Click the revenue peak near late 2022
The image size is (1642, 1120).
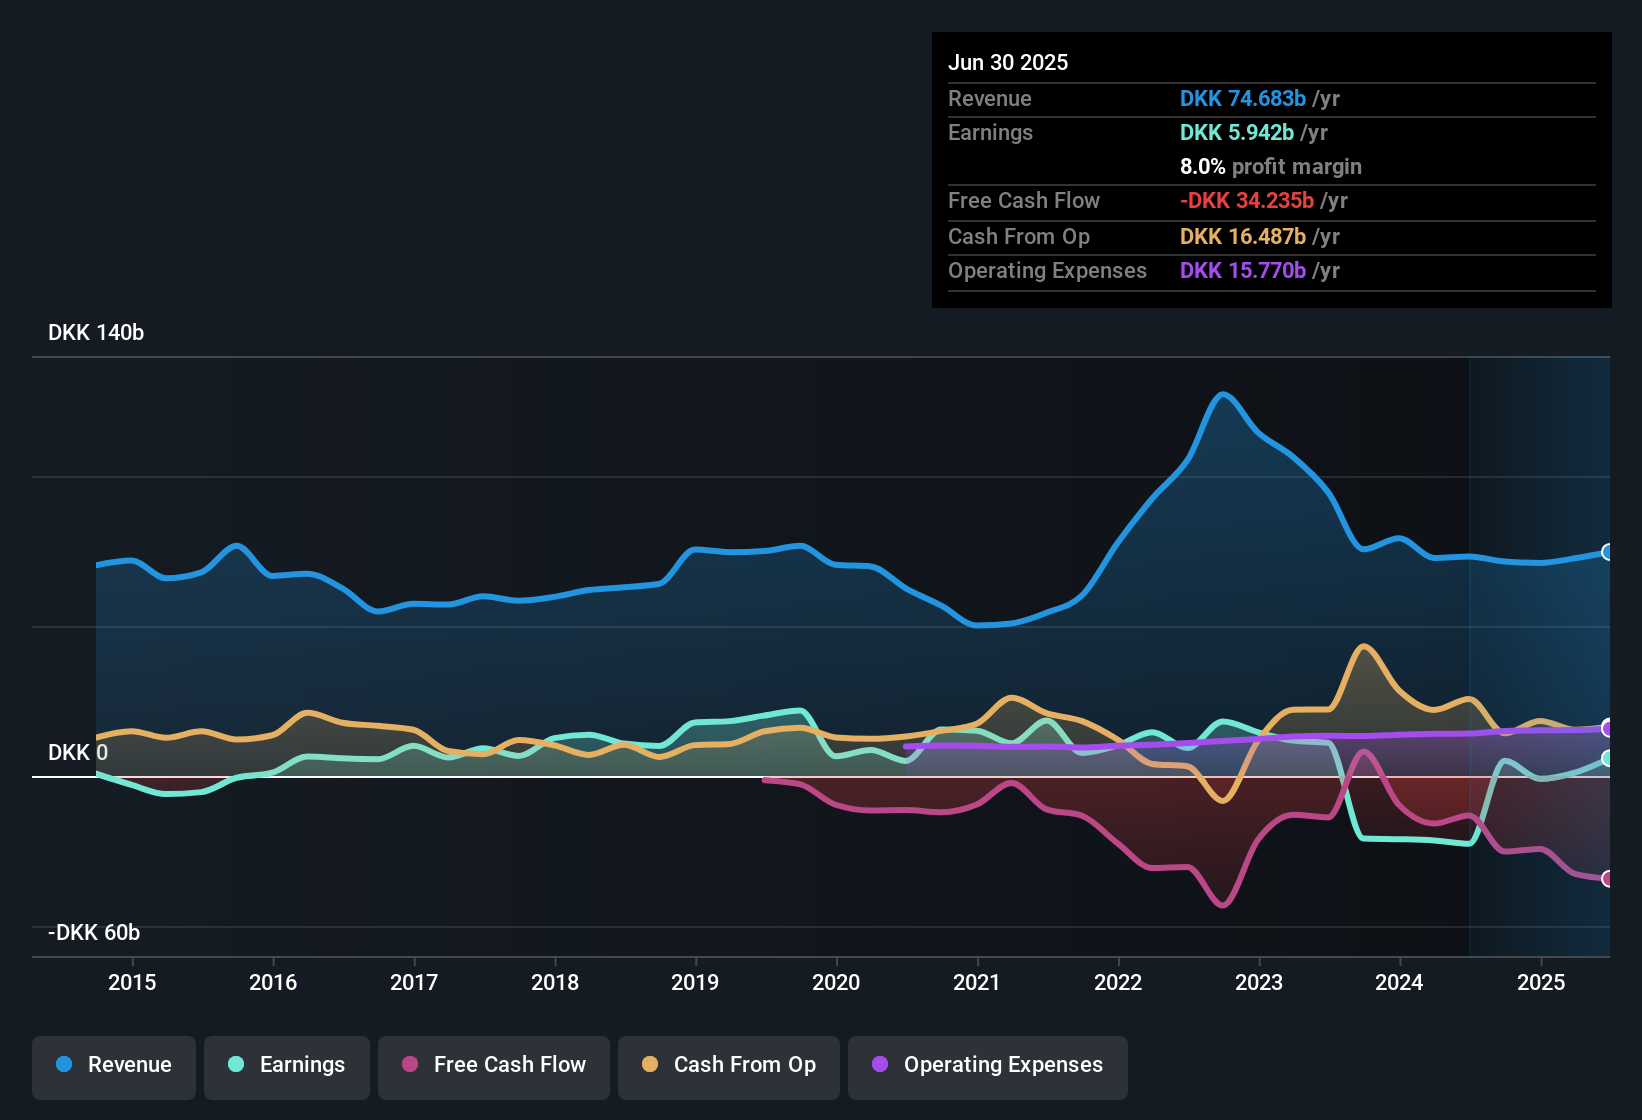[x=1223, y=394]
